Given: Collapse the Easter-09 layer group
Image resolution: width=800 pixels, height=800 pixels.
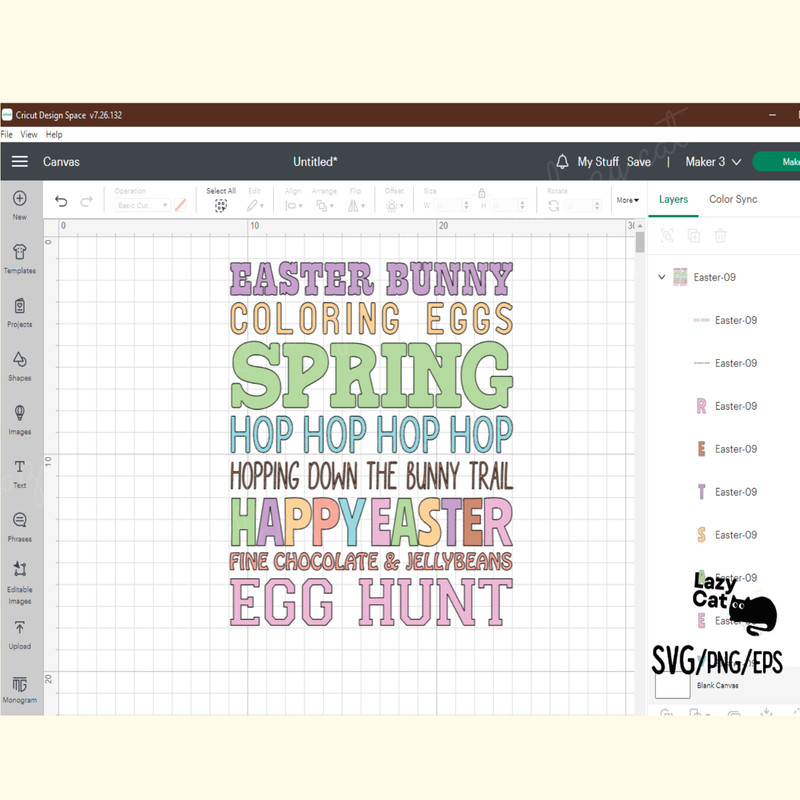Looking at the screenshot, I should [661, 276].
